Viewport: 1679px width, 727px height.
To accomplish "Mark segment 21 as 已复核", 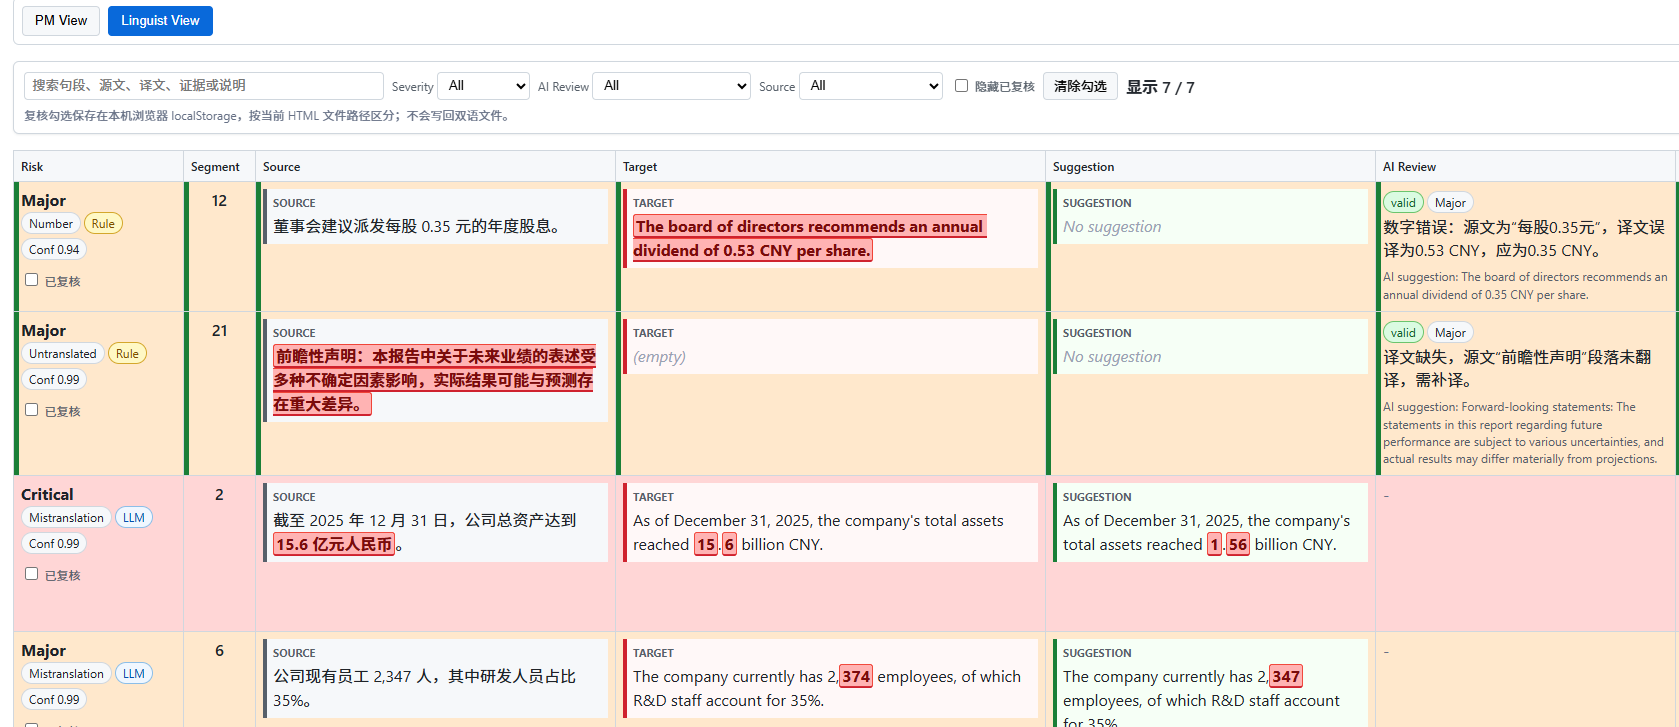I will click(32, 410).
